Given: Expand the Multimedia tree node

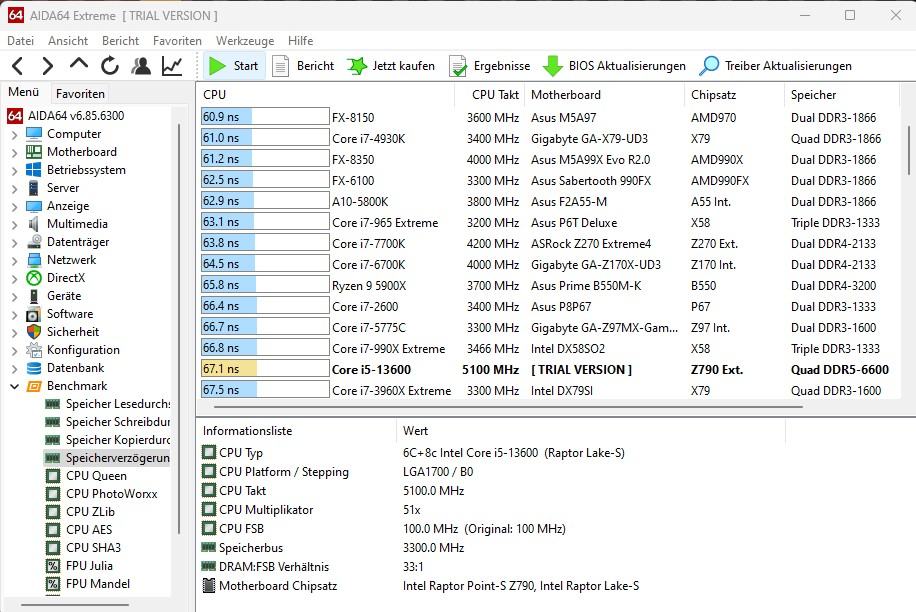Looking at the screenshot, I should click(15, 225).
